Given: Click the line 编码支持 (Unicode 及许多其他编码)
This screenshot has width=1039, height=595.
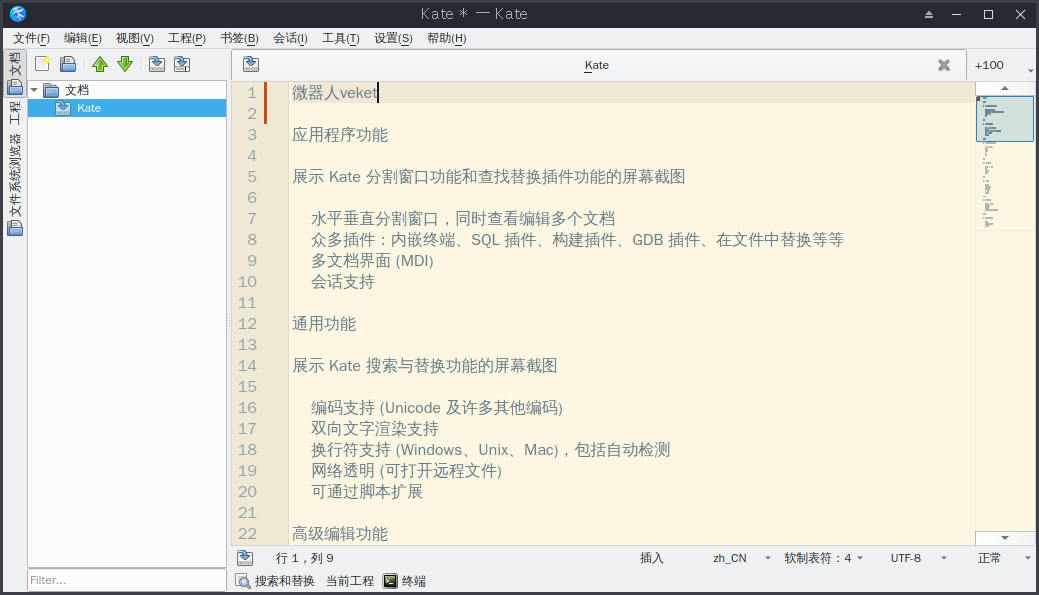Looking at the screenshot, I should click(437, 407).
